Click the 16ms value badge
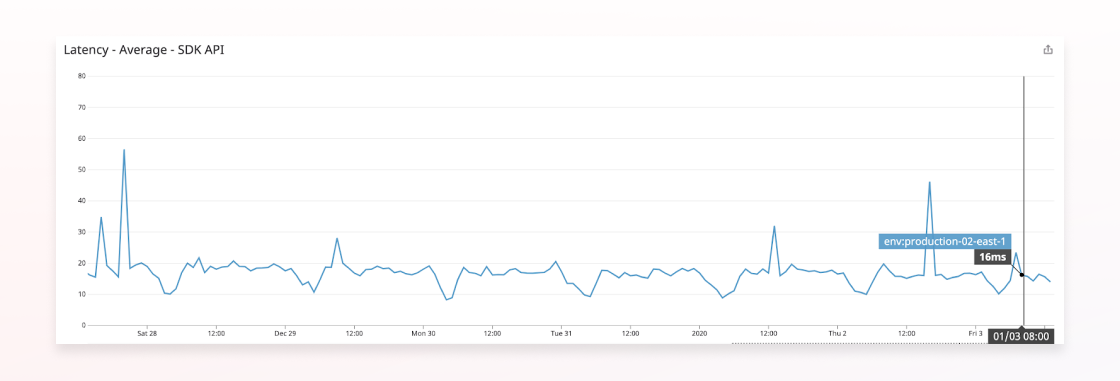1120x381 pixels. 992,257
